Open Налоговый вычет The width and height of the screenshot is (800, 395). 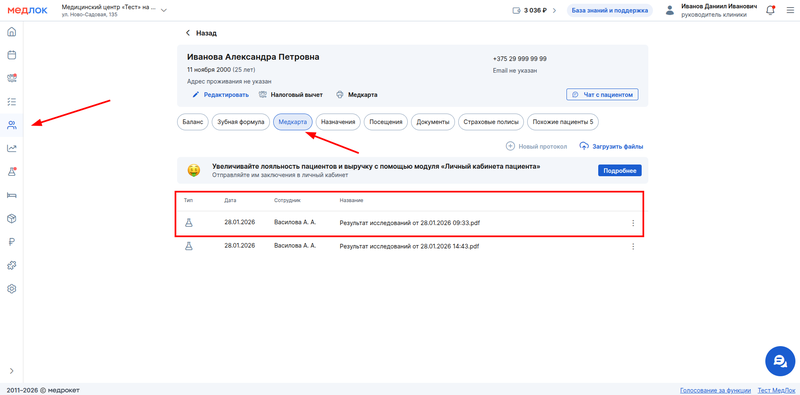296,94
